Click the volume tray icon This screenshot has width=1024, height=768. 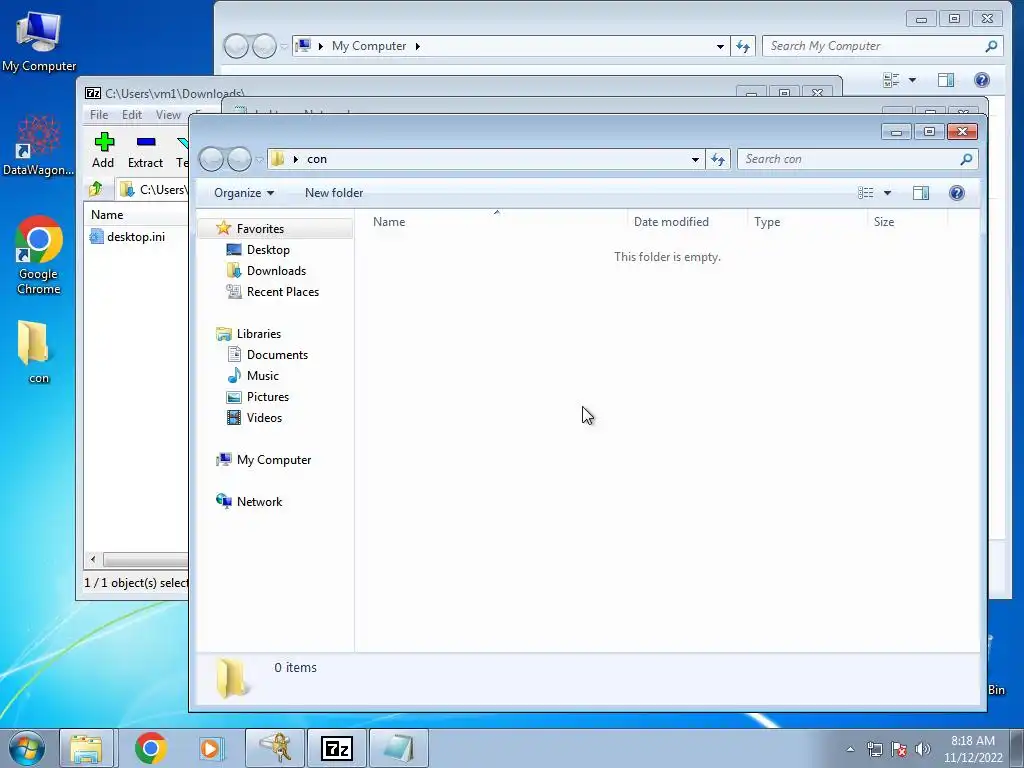coord(923,749)
